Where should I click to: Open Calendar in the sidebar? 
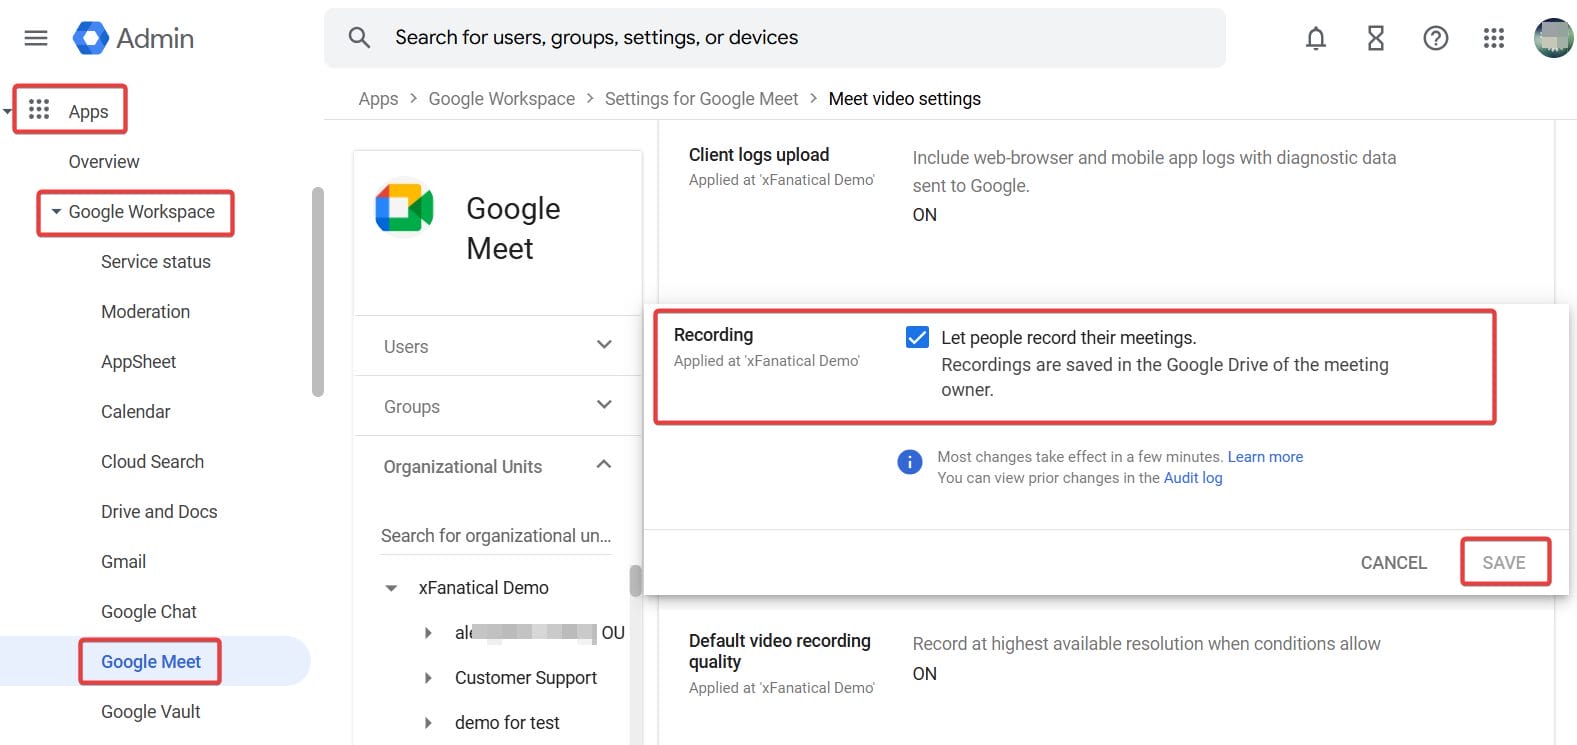coord(136,412)
